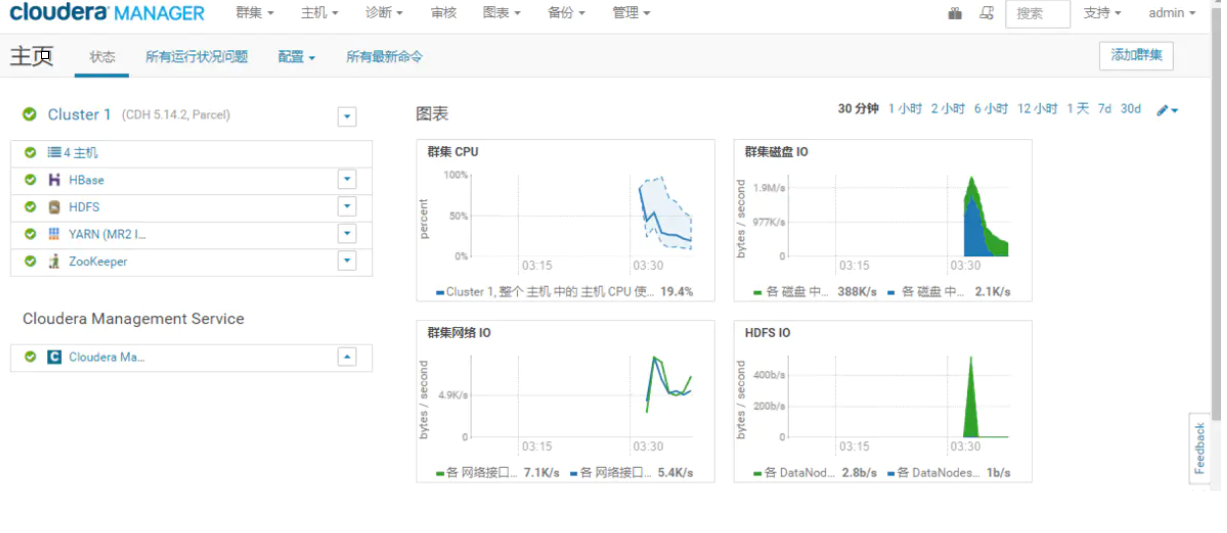Open the Cluster 1 link
The image size is (1227, 533).
click(80, 115)
